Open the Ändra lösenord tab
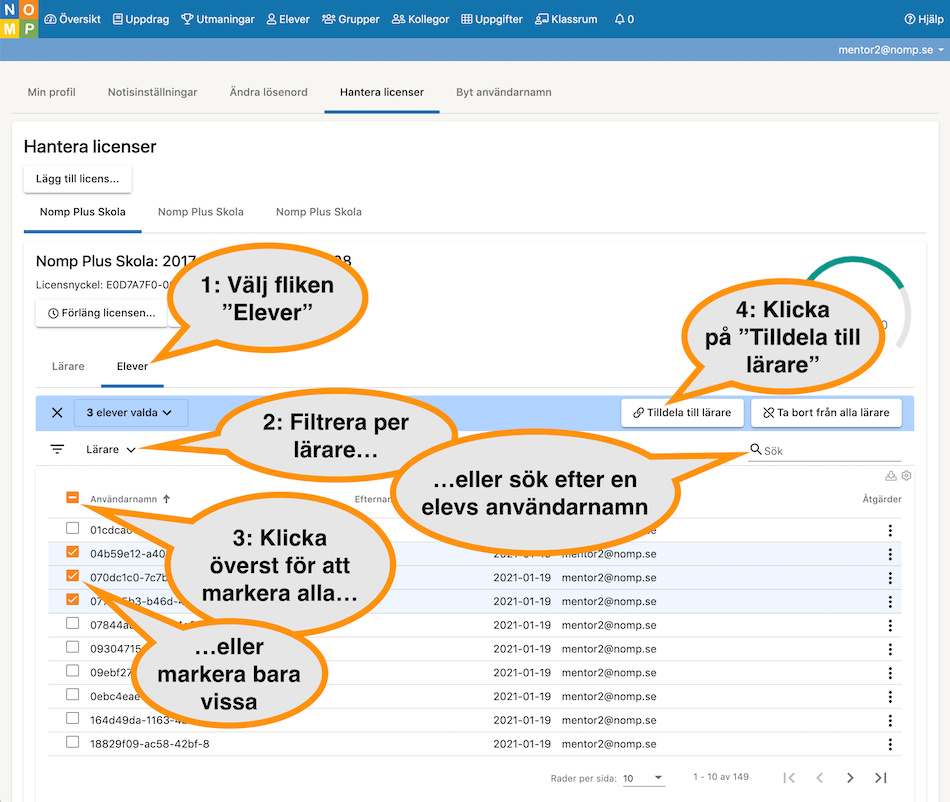Image resolution: width=950 pixels, height=802 pixels. 268,92
